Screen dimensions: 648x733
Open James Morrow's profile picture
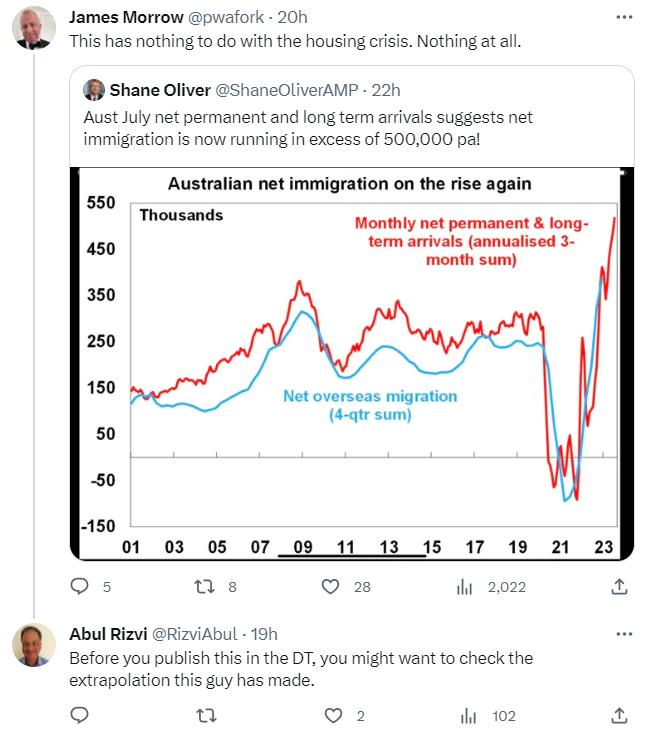33,29
